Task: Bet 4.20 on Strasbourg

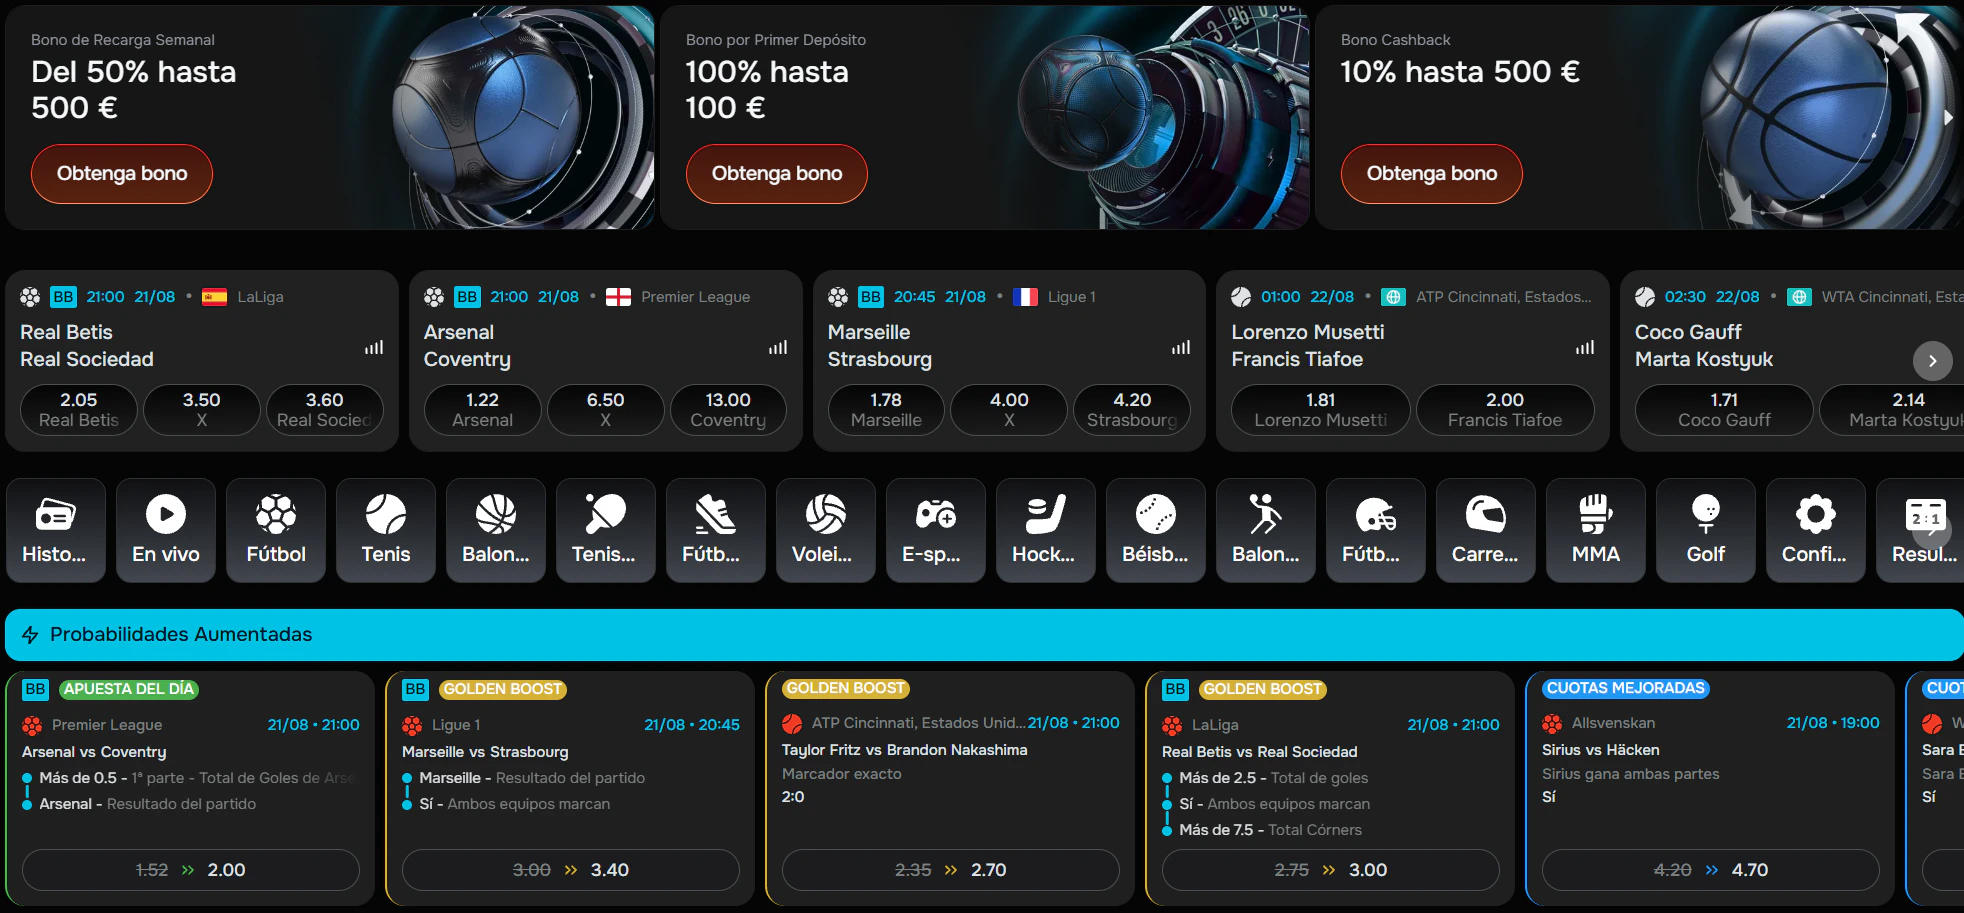Action: (x=1132, y=410)
